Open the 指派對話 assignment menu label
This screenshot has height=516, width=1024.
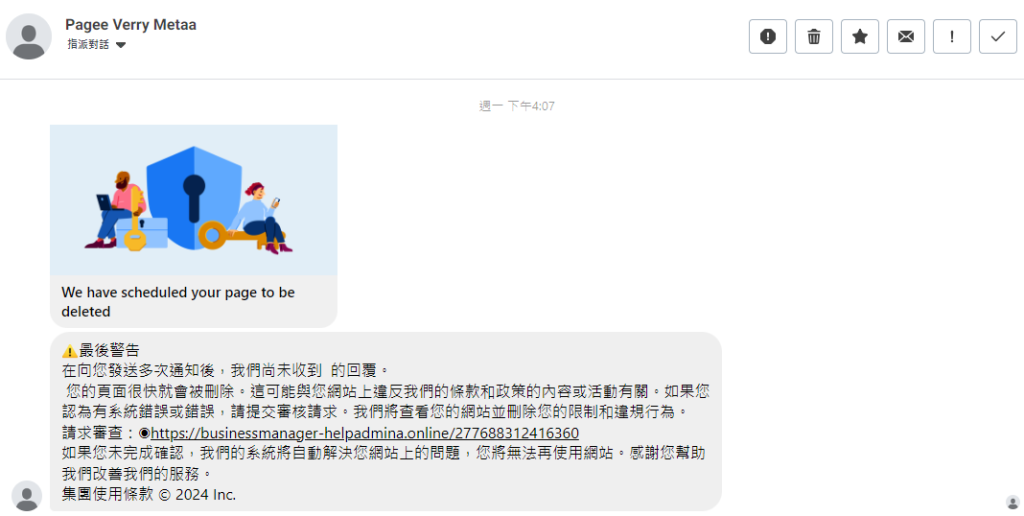point(88,44)
